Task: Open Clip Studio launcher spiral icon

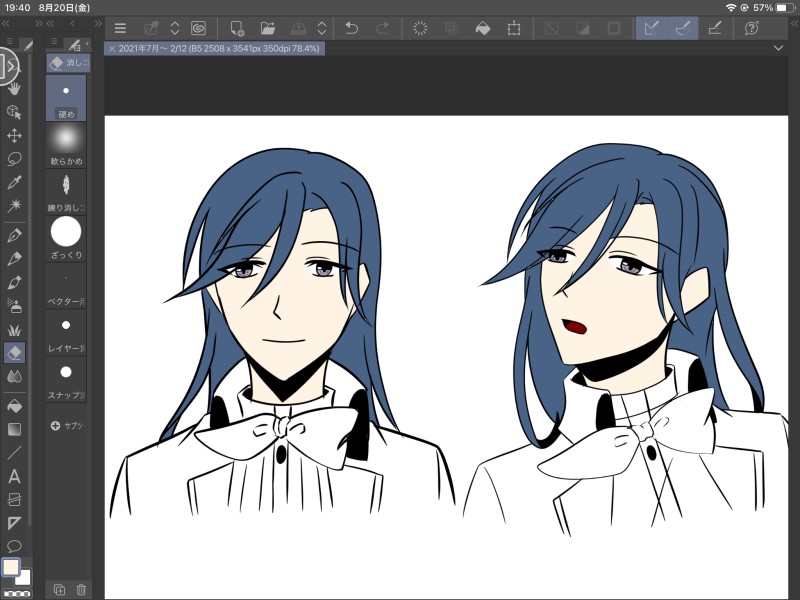Action: (198, 28)
